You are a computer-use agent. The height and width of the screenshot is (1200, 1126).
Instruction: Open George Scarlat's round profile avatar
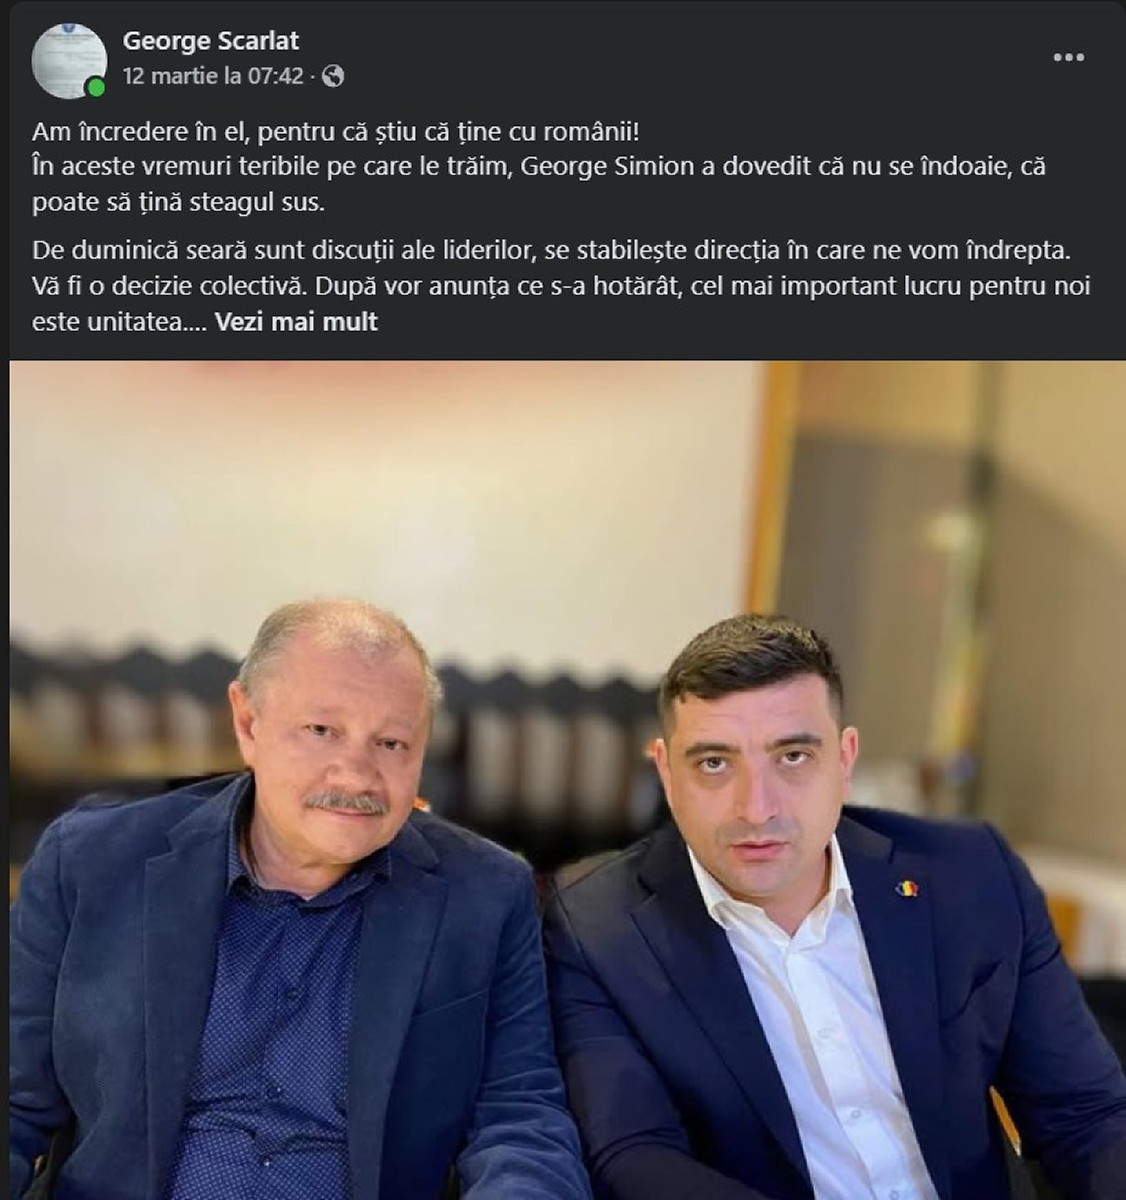(69, 60)
